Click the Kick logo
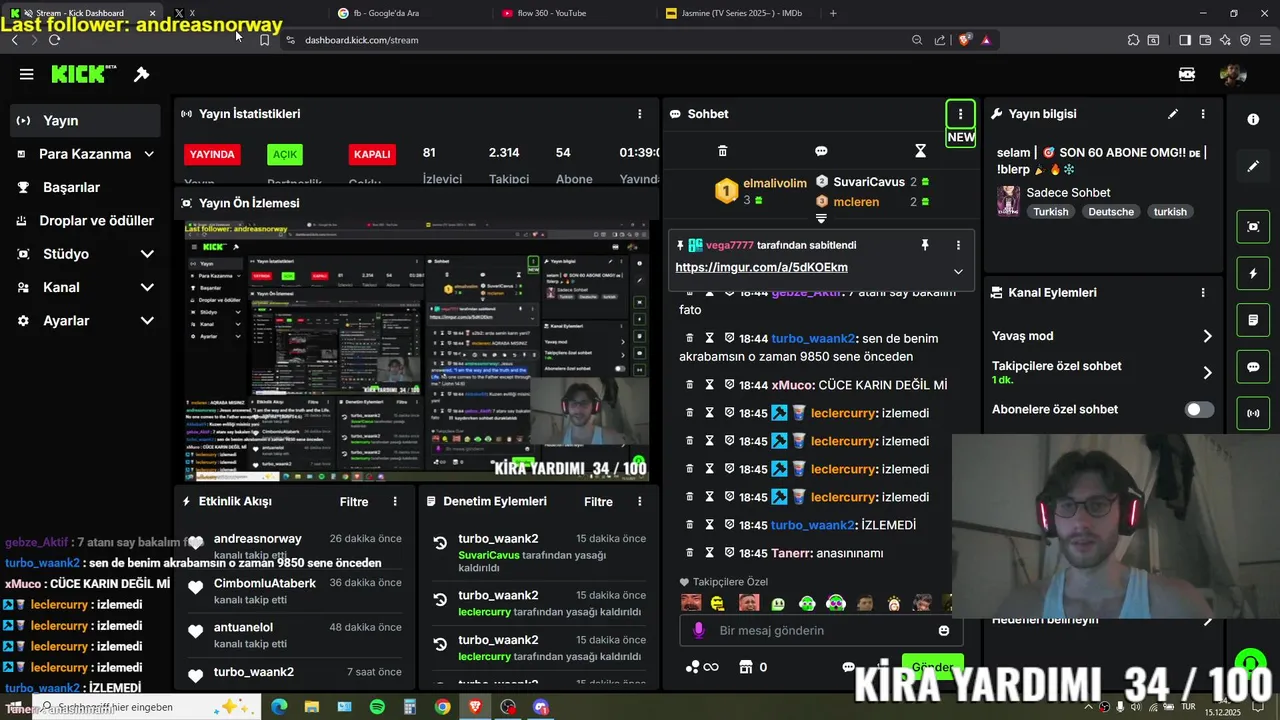This screenshot has width=1280, height=720. (84, 74)
